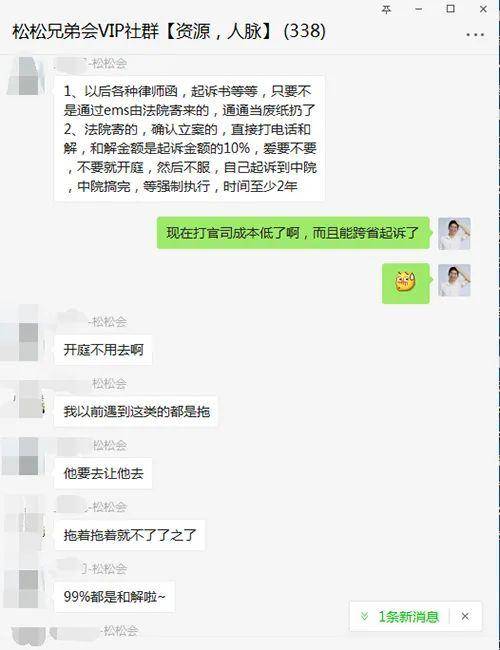
Task: Minimize the chat window
Action: (418, 9)
